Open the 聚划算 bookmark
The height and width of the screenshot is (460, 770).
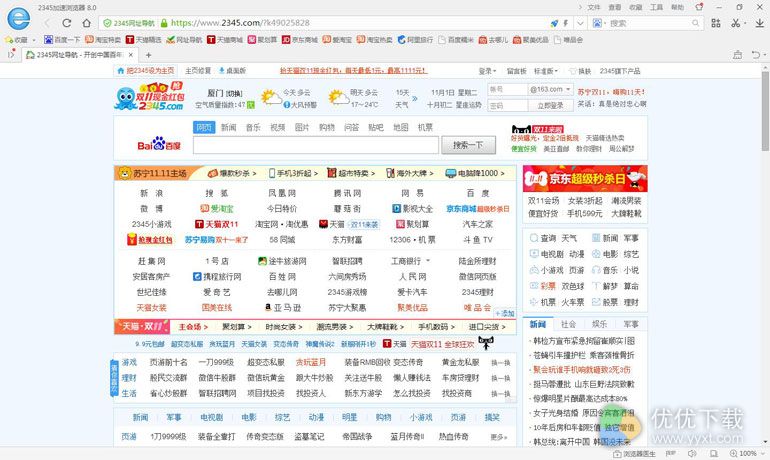pos(262,40)
